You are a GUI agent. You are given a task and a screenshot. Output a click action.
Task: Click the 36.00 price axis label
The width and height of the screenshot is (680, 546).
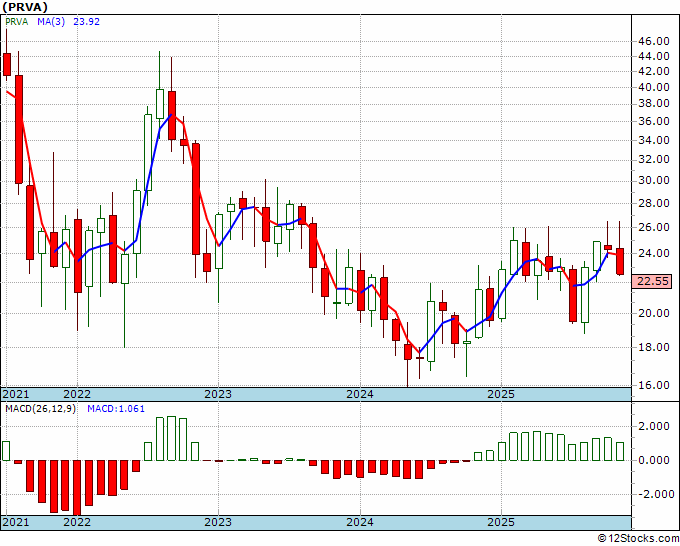coord(654,121)
